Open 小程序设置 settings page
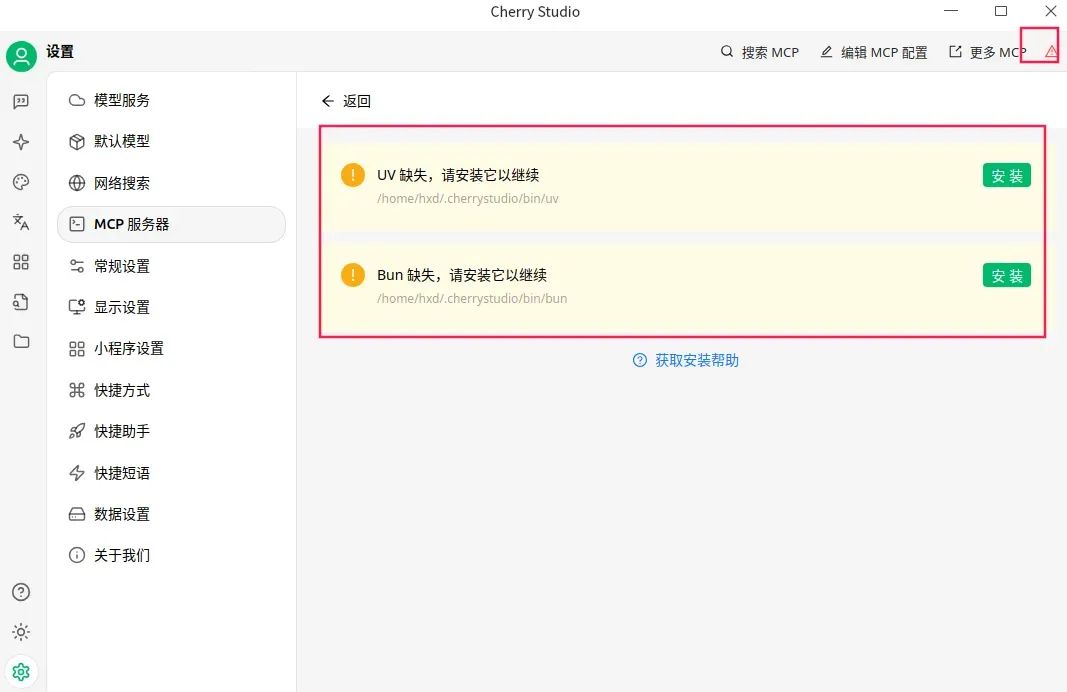Viewport: 1067px width, 692px height. click(171, 349)
